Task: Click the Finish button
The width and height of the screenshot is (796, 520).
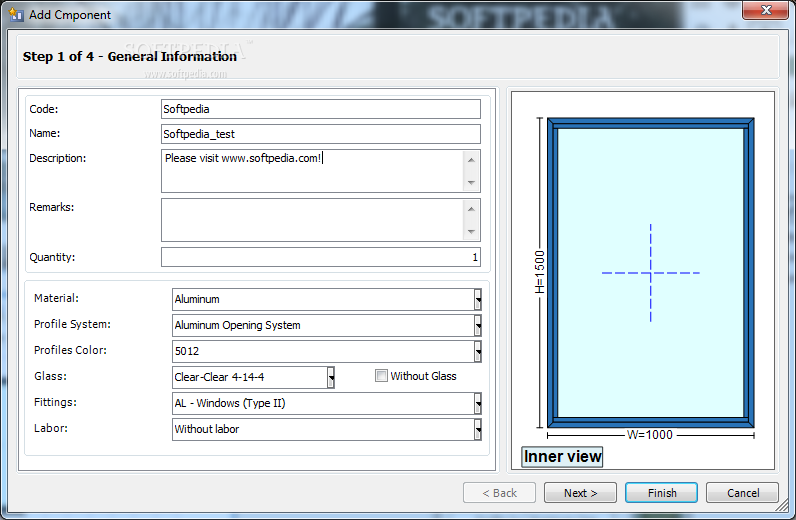Action: (661, 493)
